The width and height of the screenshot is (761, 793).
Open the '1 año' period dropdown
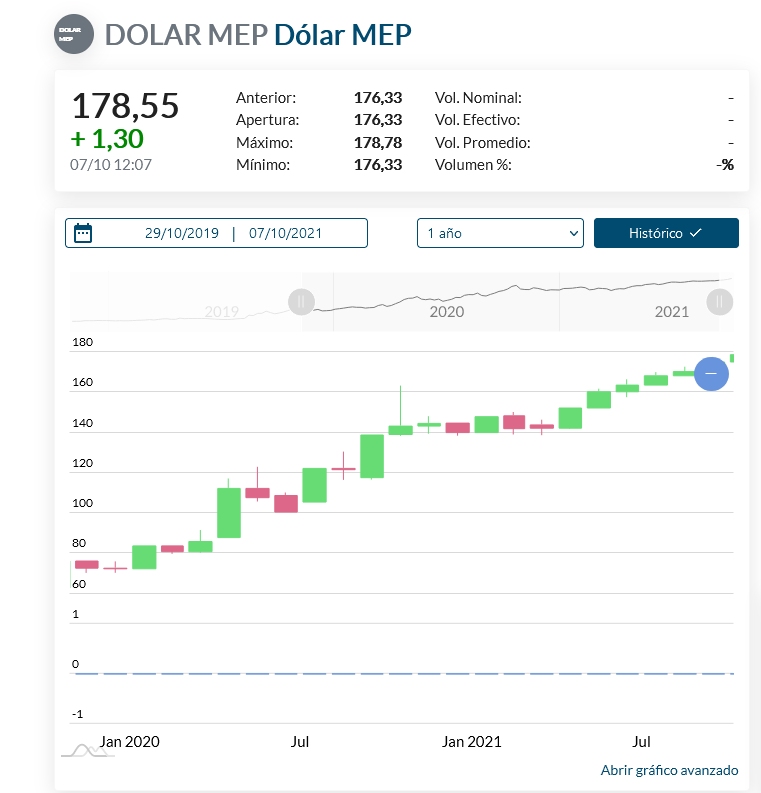(499, 233)
